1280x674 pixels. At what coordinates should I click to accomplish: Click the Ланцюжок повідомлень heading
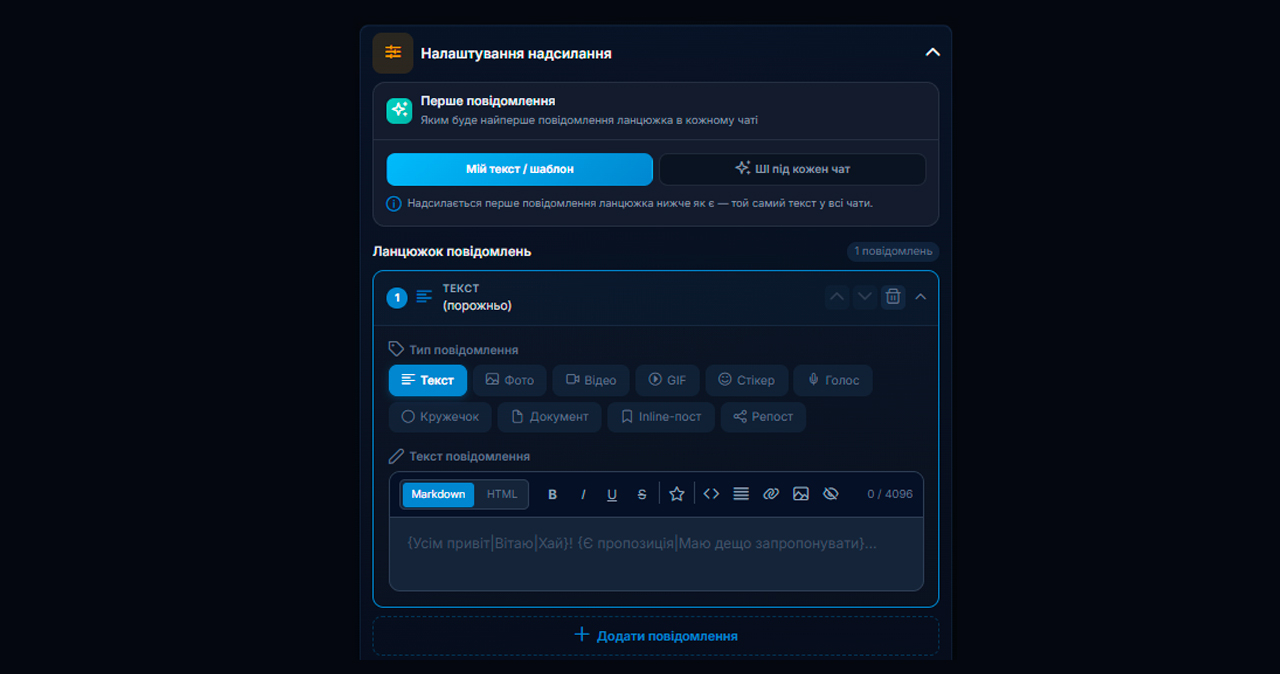(452, 252)
